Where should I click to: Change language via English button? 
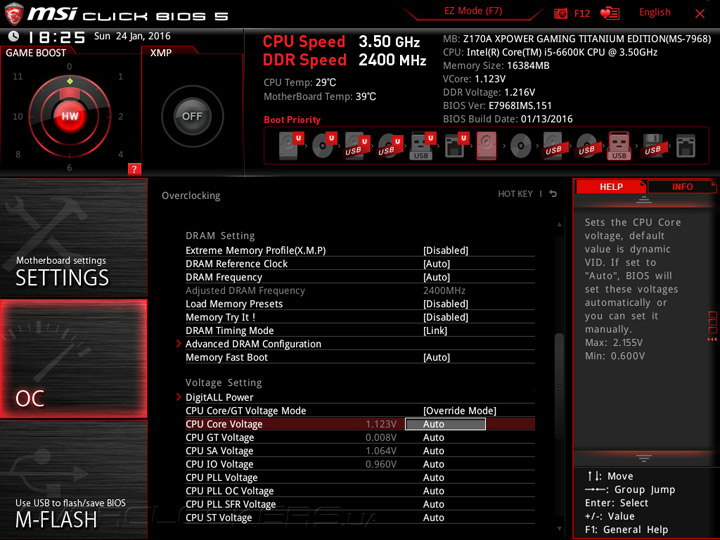tap(654, 12)
